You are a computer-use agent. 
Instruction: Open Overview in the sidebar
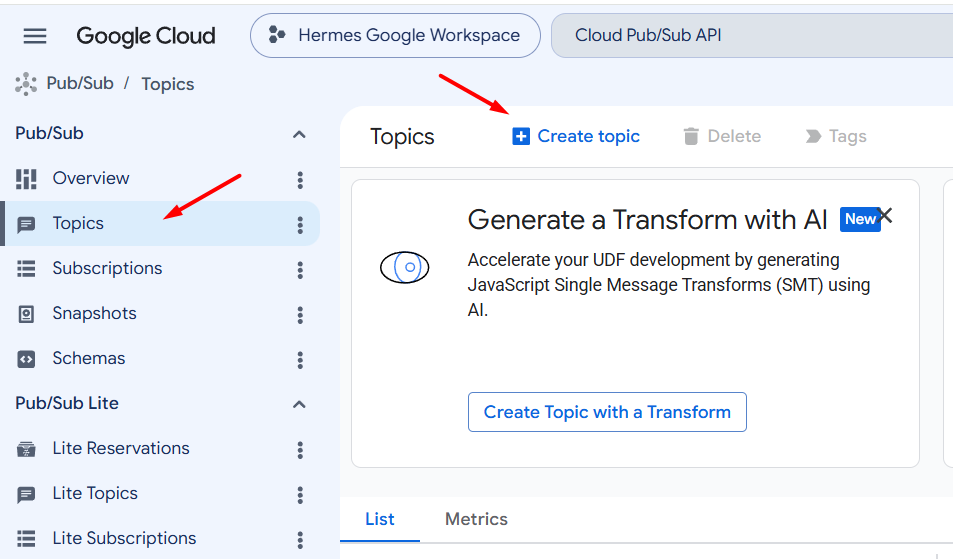[91, 178]
